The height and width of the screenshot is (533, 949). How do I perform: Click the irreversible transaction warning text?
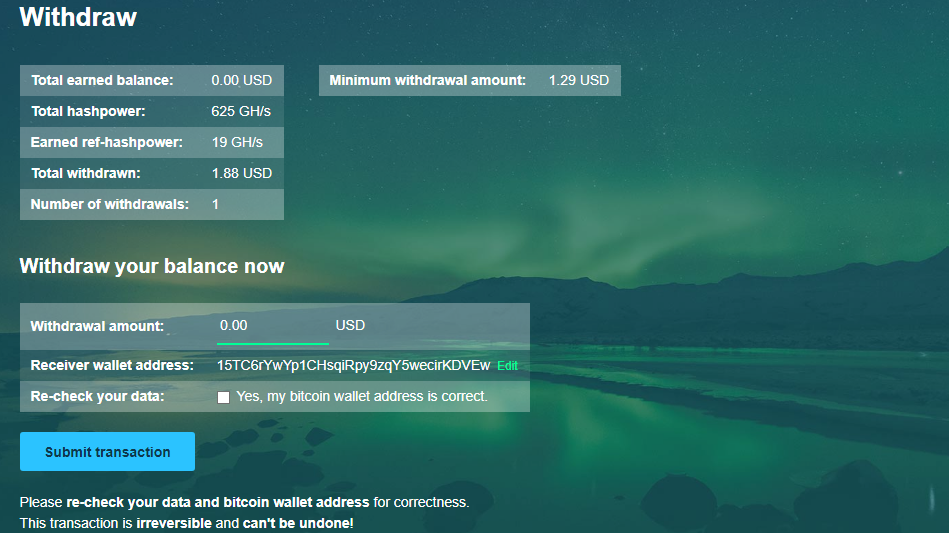[x=186, y=523]
